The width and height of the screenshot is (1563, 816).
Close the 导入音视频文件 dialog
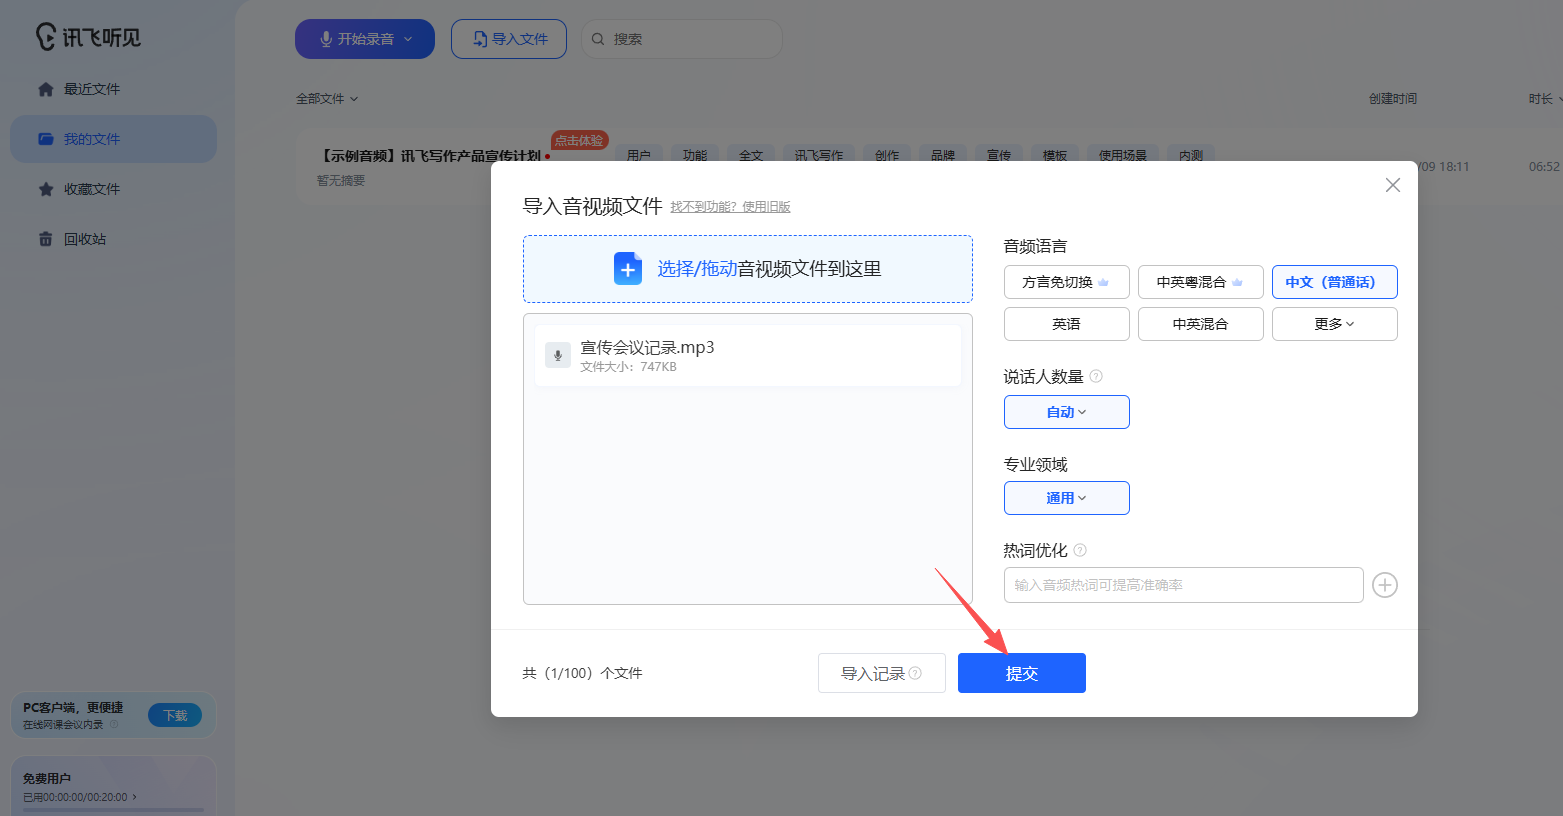(x=1393, y=185)
